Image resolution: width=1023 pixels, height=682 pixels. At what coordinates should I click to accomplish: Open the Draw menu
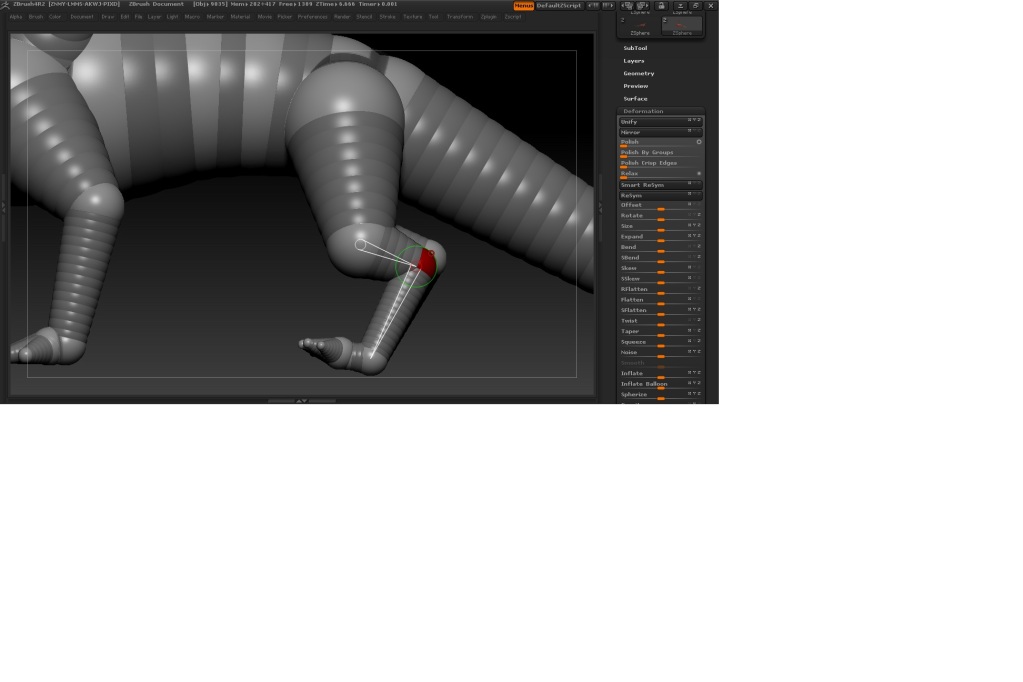(108, 17)
